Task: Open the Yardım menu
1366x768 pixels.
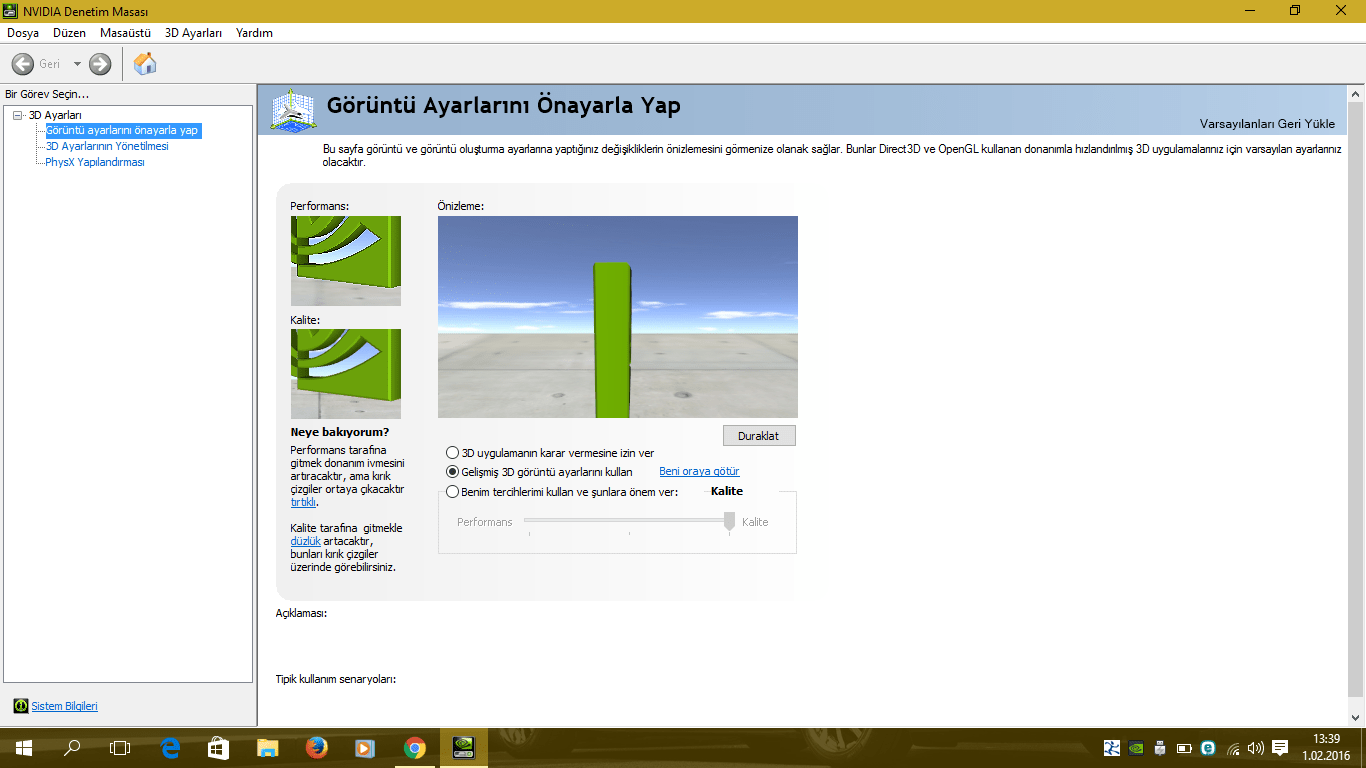Action: click(254, 33)
